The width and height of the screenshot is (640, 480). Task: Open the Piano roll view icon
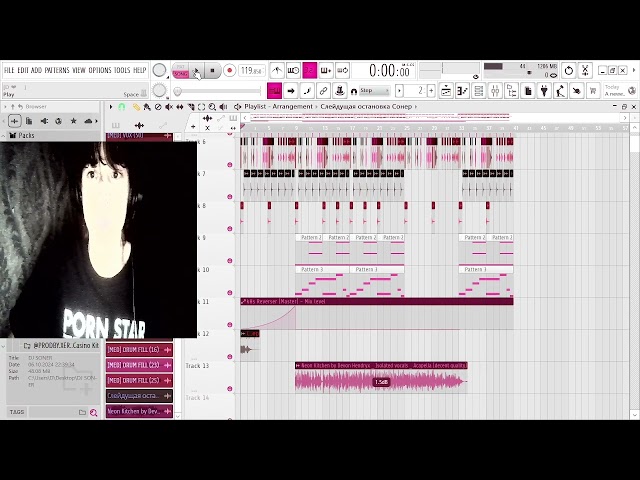pos(462,91)
